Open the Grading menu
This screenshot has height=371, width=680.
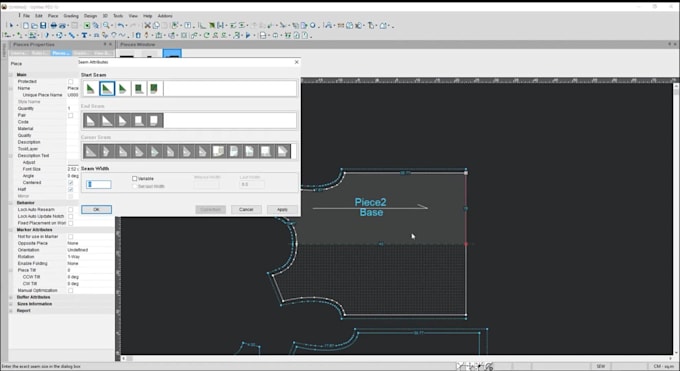point(71,16)
